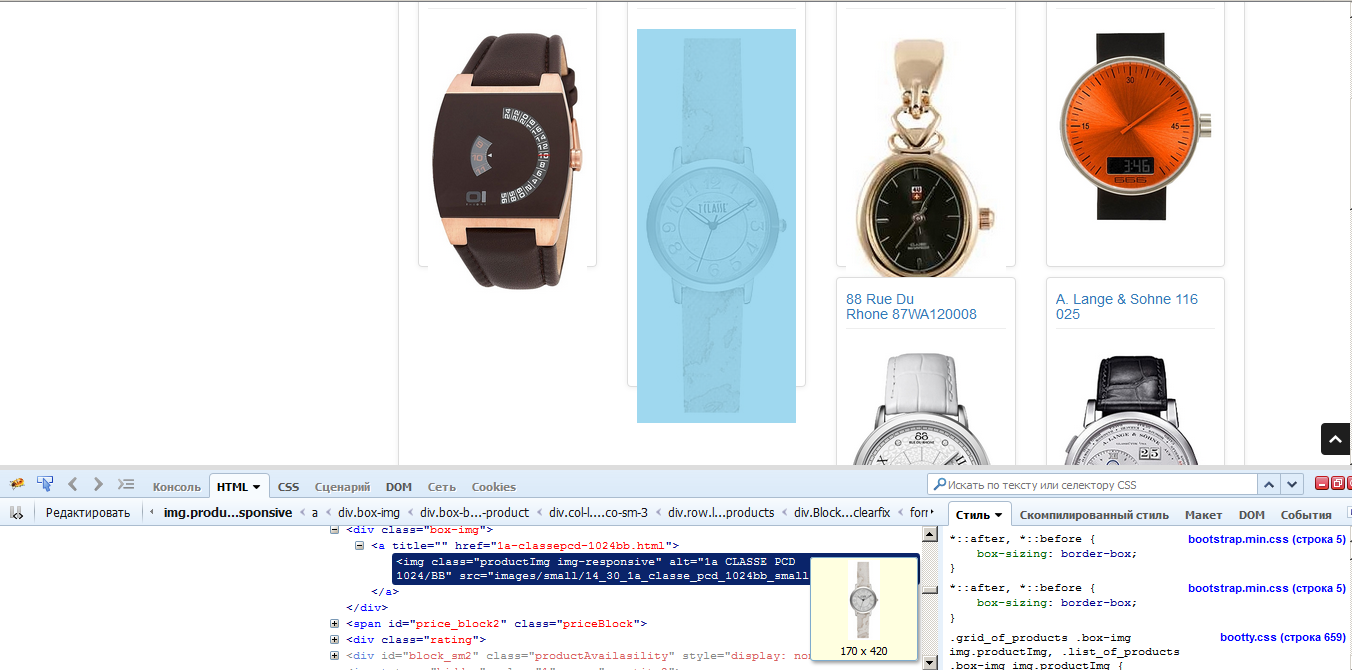1352x670 pixels.
Task: Open the main DOM panel tab
Action: click(399, 487)
